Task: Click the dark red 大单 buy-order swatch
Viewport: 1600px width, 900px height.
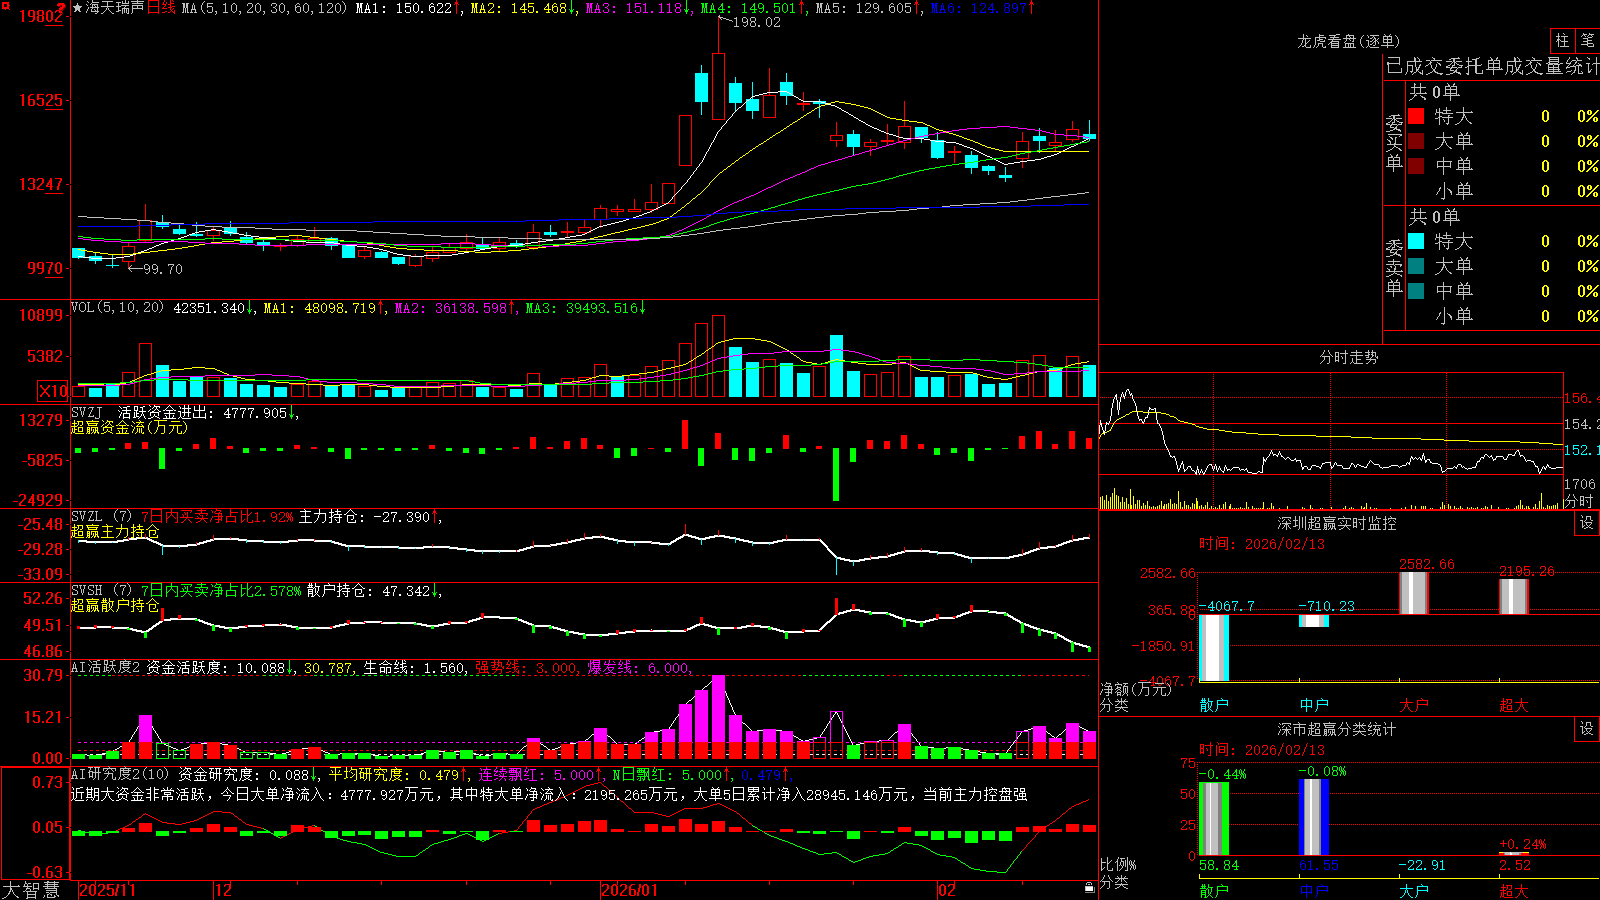Action: [x=1416, y=141]
